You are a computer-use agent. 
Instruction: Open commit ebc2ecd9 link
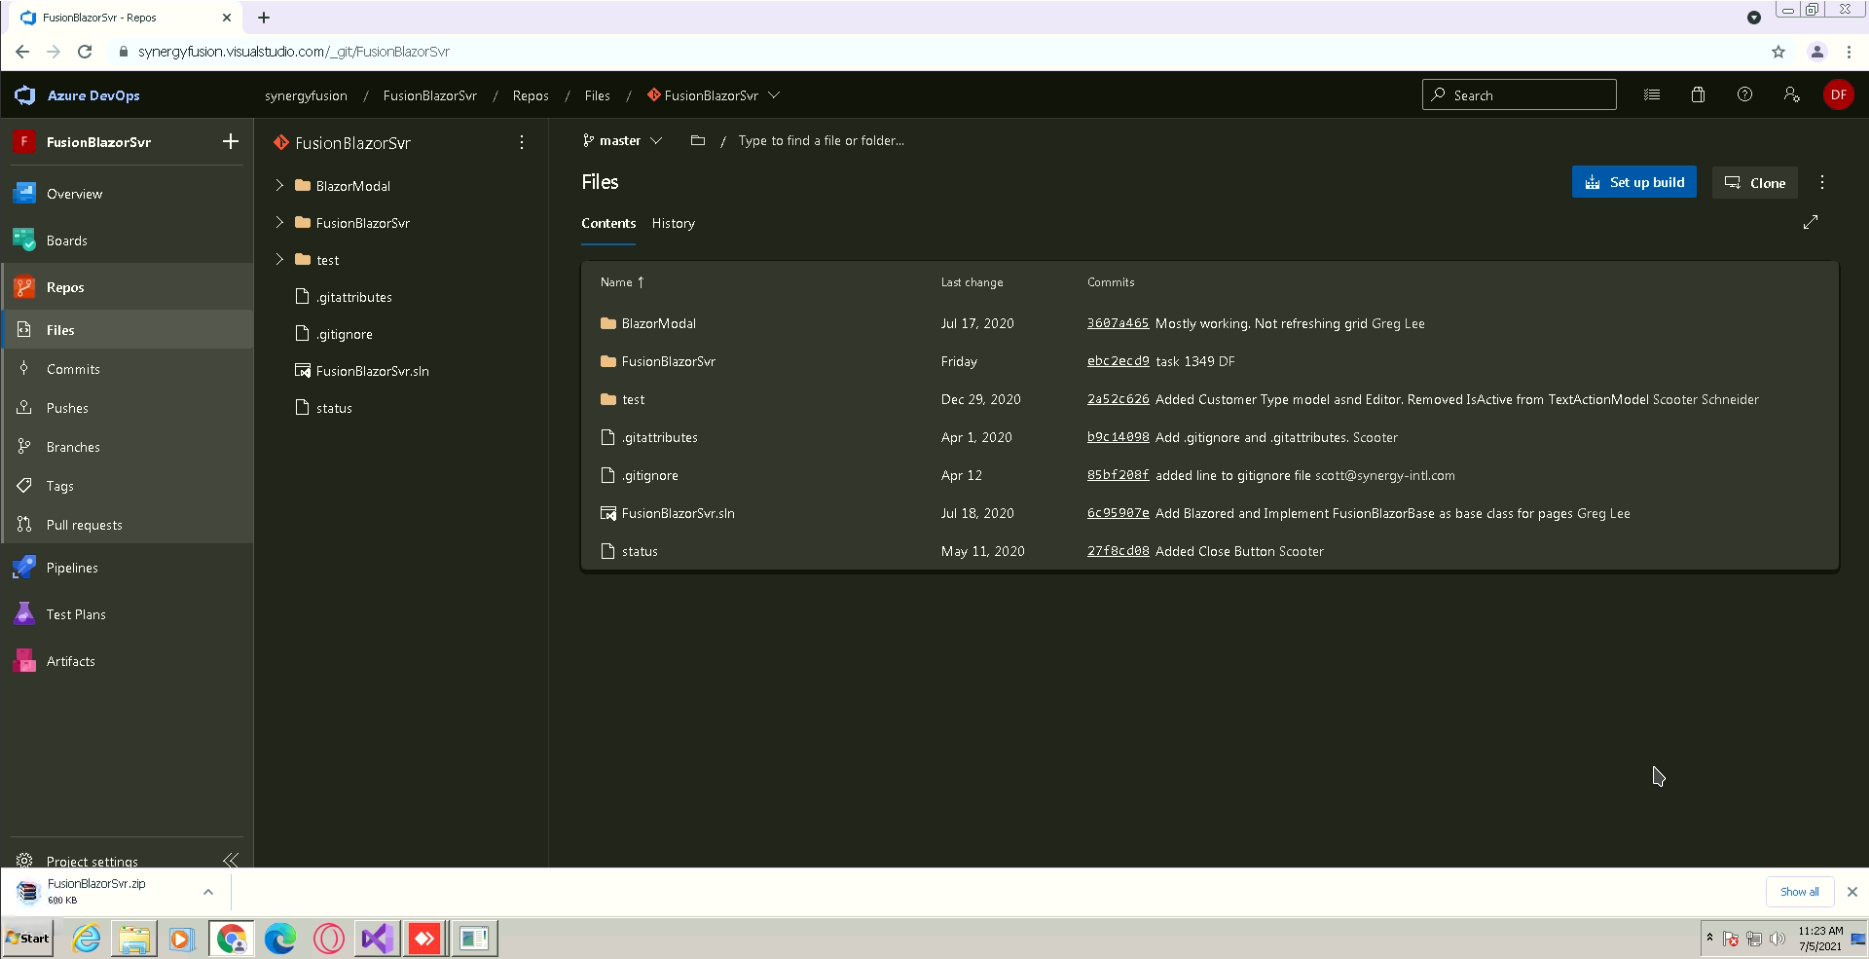click(1118, 362)
